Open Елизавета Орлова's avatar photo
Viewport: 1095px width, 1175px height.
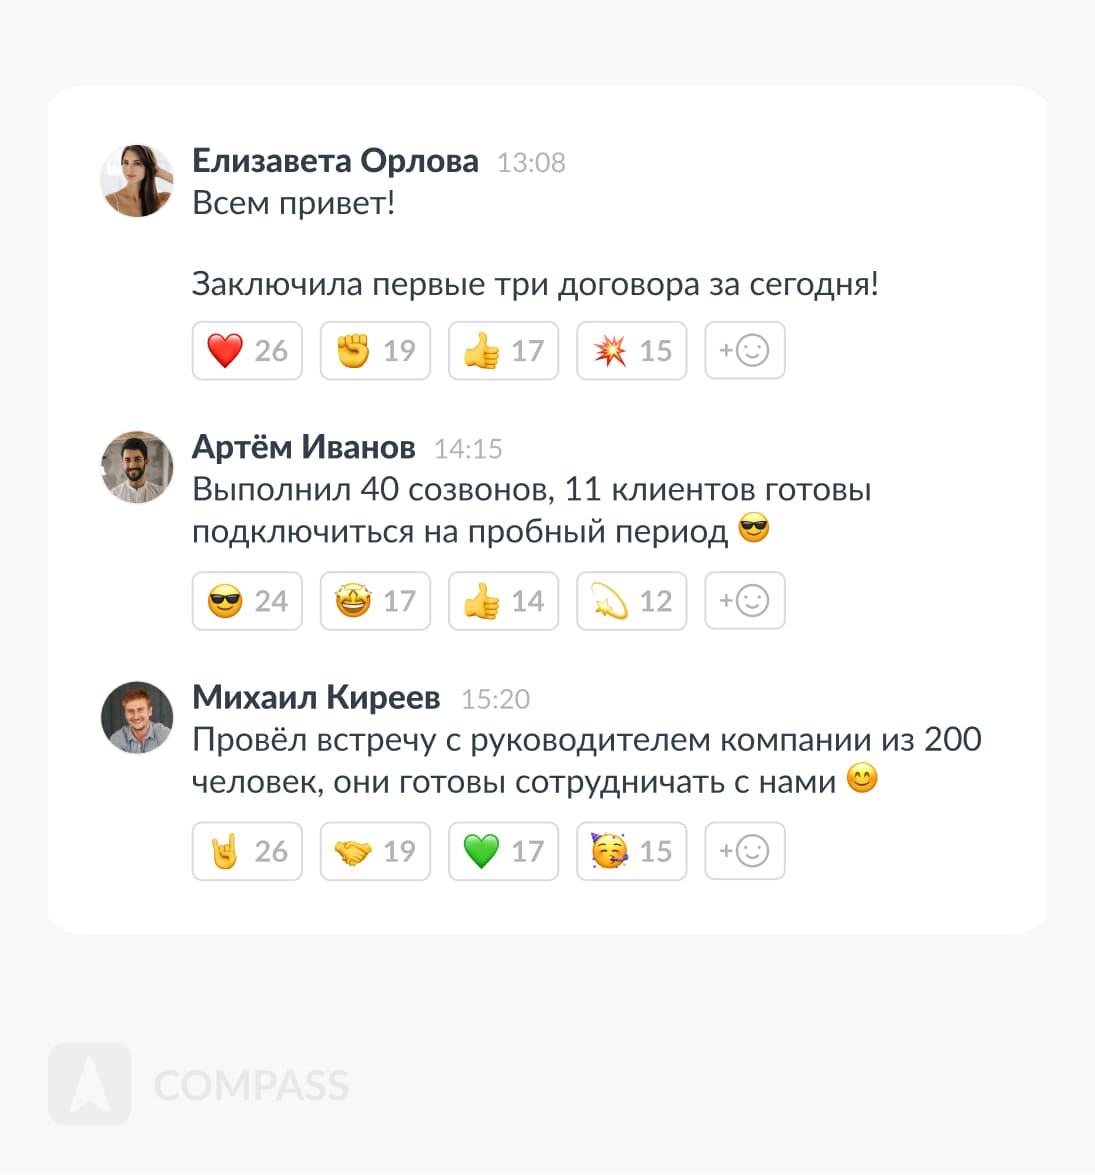coord(137,181)
